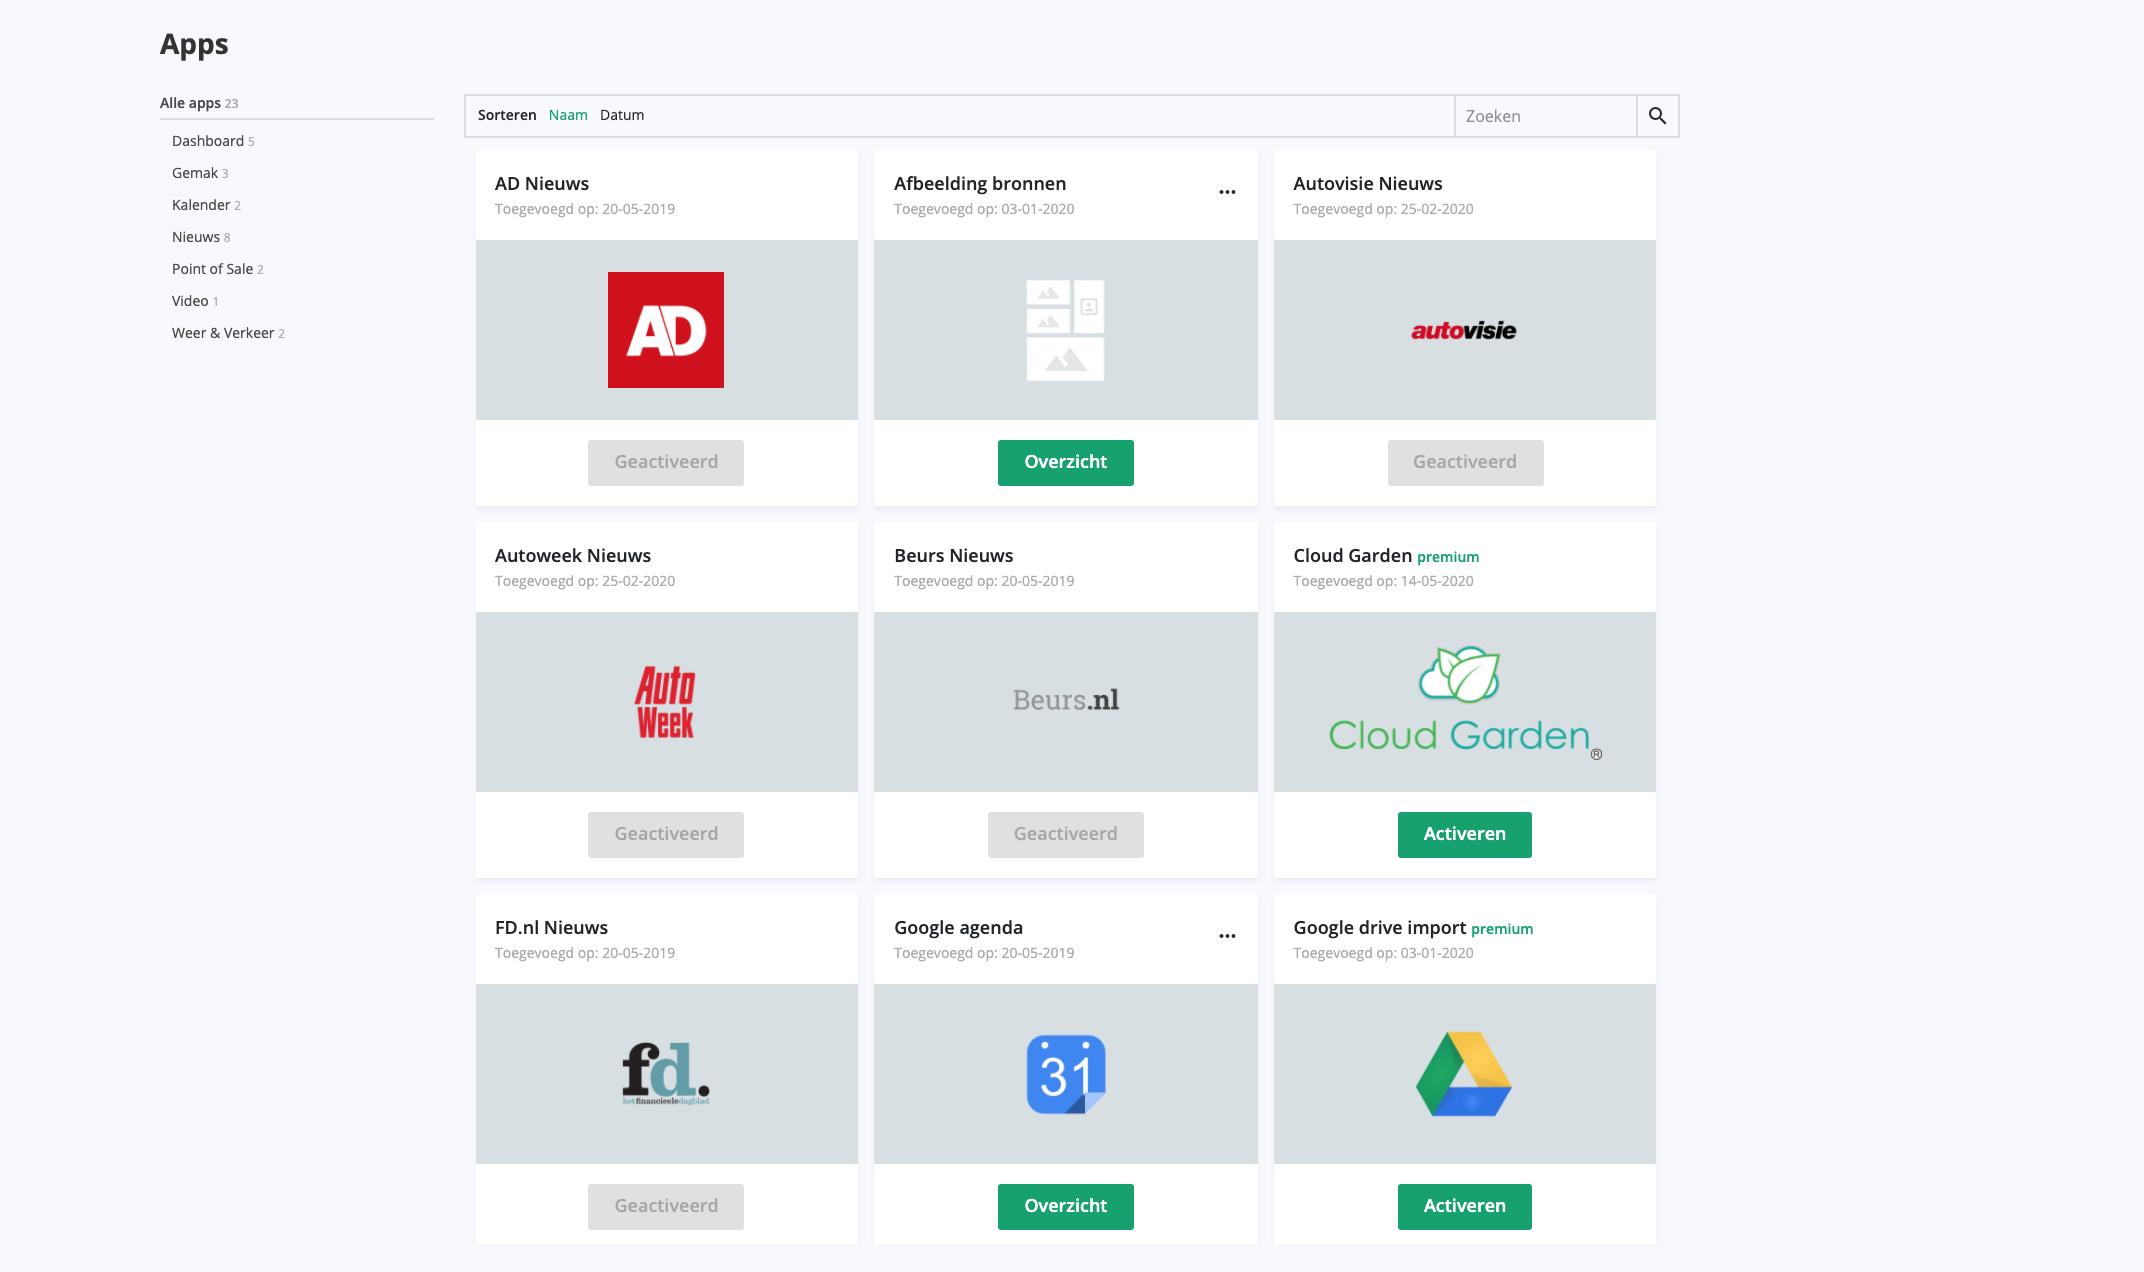Open the Overzicht for Google agenda
The width and height of the screenshot is (2144, 1272).
click(1065, 1206)
